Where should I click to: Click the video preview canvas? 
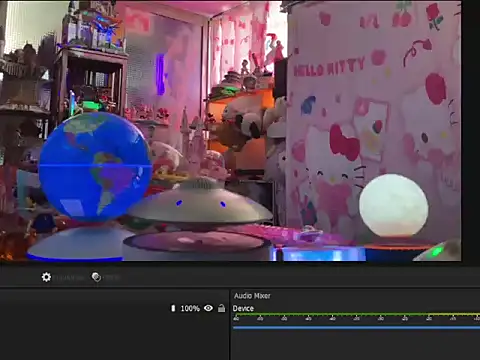click(231, 131)
